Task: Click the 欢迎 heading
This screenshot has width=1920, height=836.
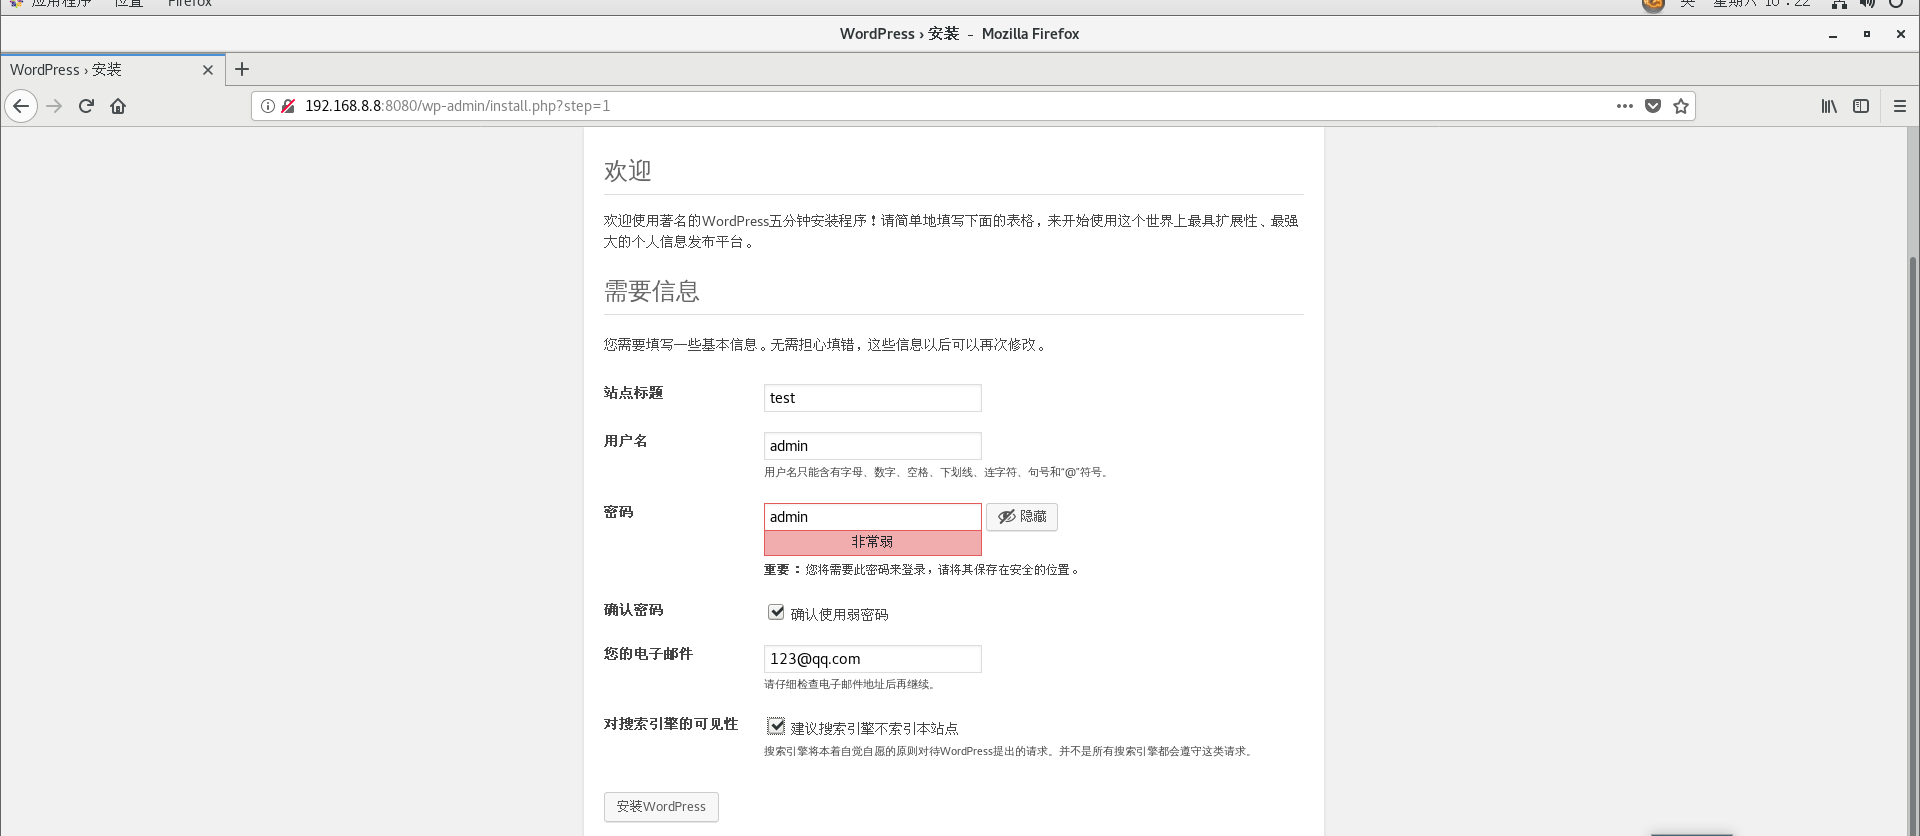Action: 627,171
